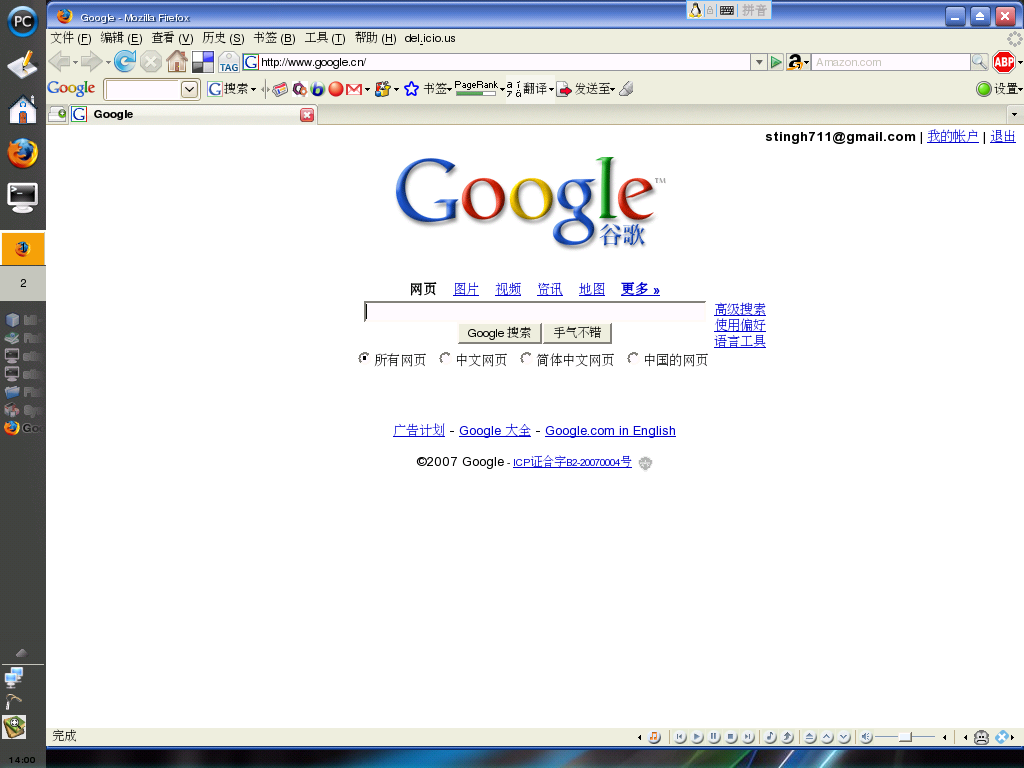Click the green Go arrow next to address bar
The image size is (1024, 768).
coord(776,62)
